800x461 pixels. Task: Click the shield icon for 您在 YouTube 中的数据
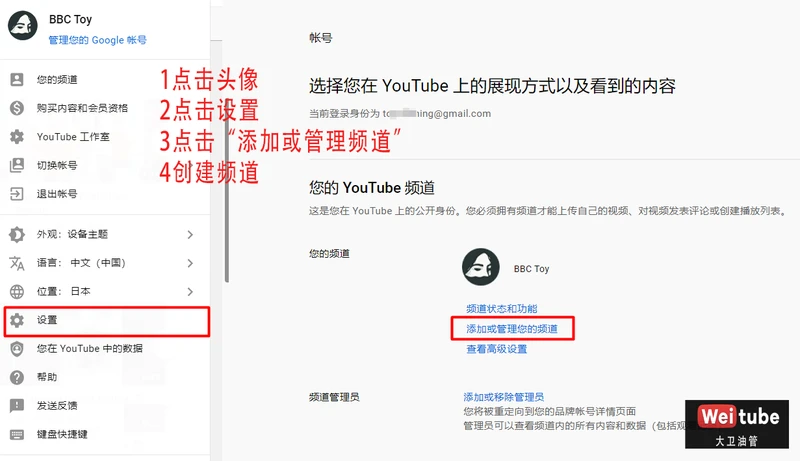point(17,349)
